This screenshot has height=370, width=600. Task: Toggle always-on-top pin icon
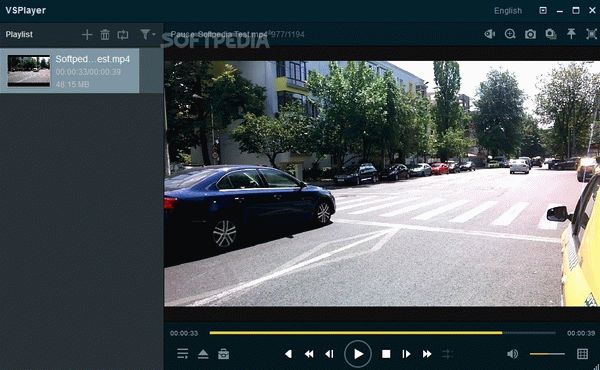click(x=571, y=34)
